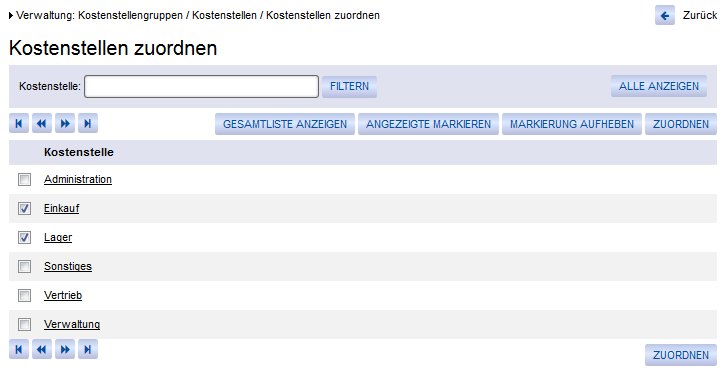Image resolution: width=723 pixels, height=377 pixels.
Task: Check the Administration checkbox
Action: click(x=24, y=179)
